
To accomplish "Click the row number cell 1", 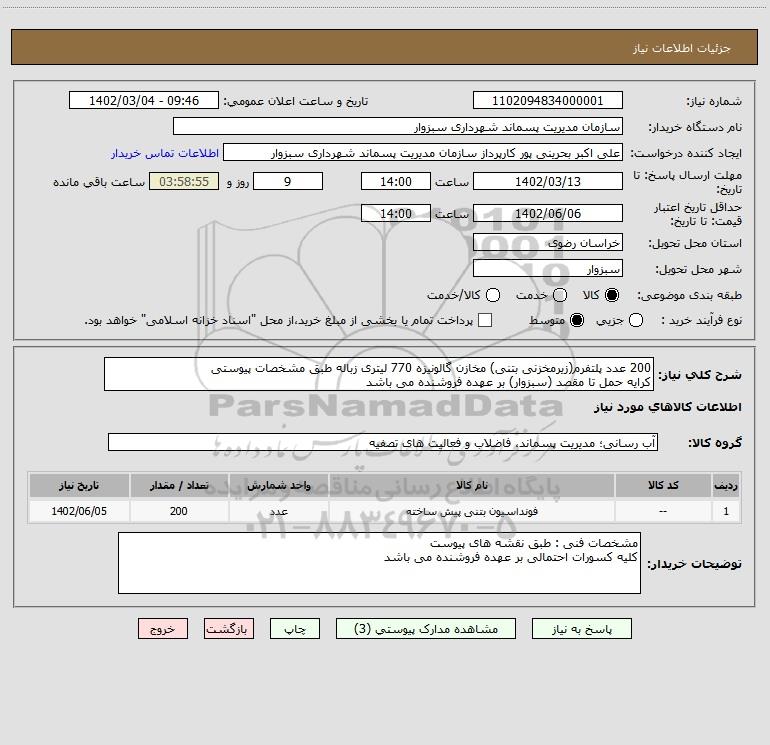I will pyautogui.click(x=726, y=511).
